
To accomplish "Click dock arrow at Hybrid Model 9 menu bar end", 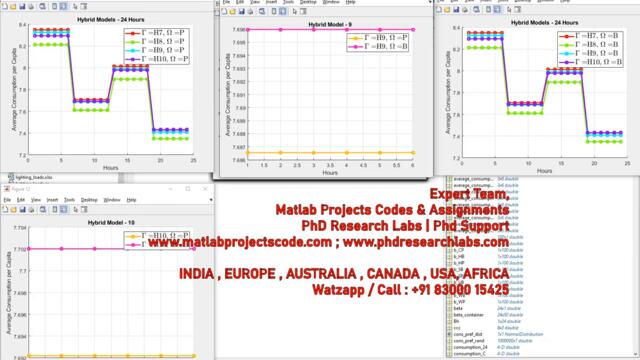I will pyautogui.click(x=430, y=2).
